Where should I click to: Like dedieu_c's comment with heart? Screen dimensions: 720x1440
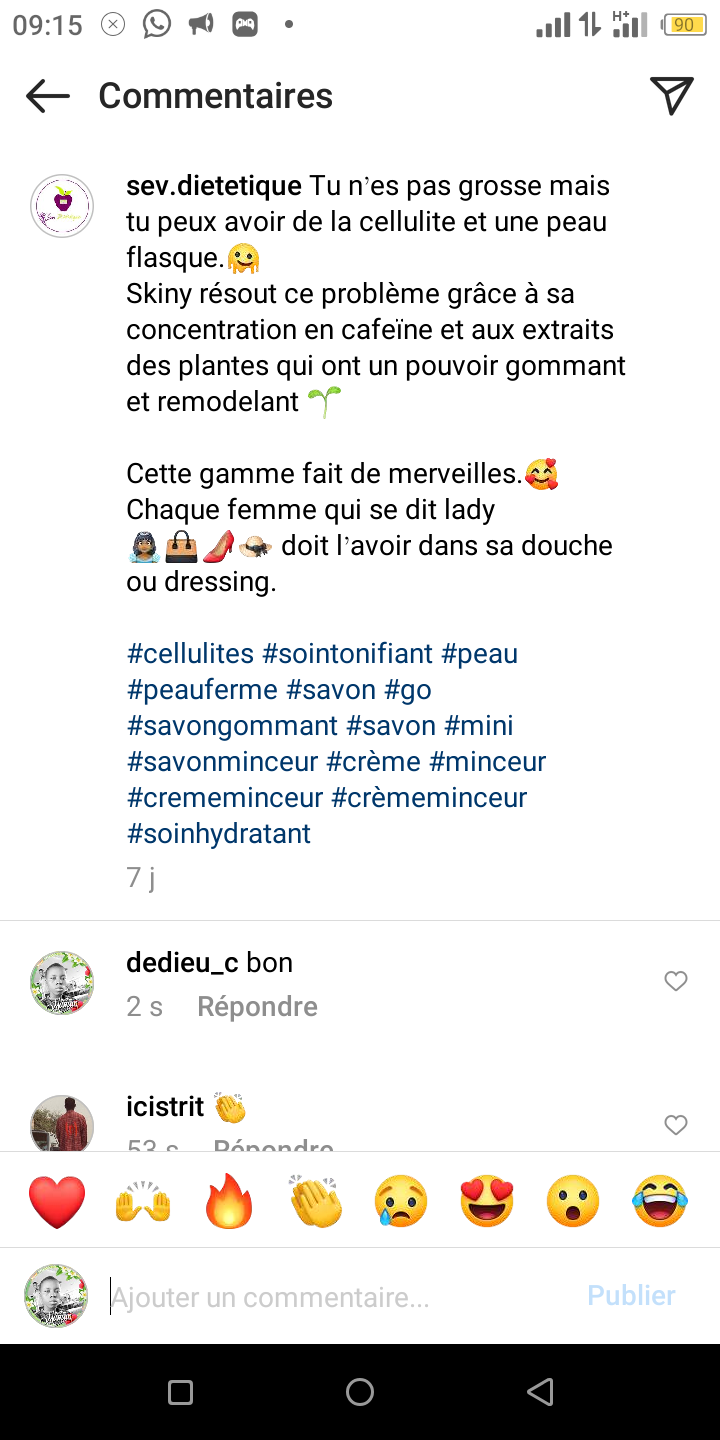[x=676, y=981]
